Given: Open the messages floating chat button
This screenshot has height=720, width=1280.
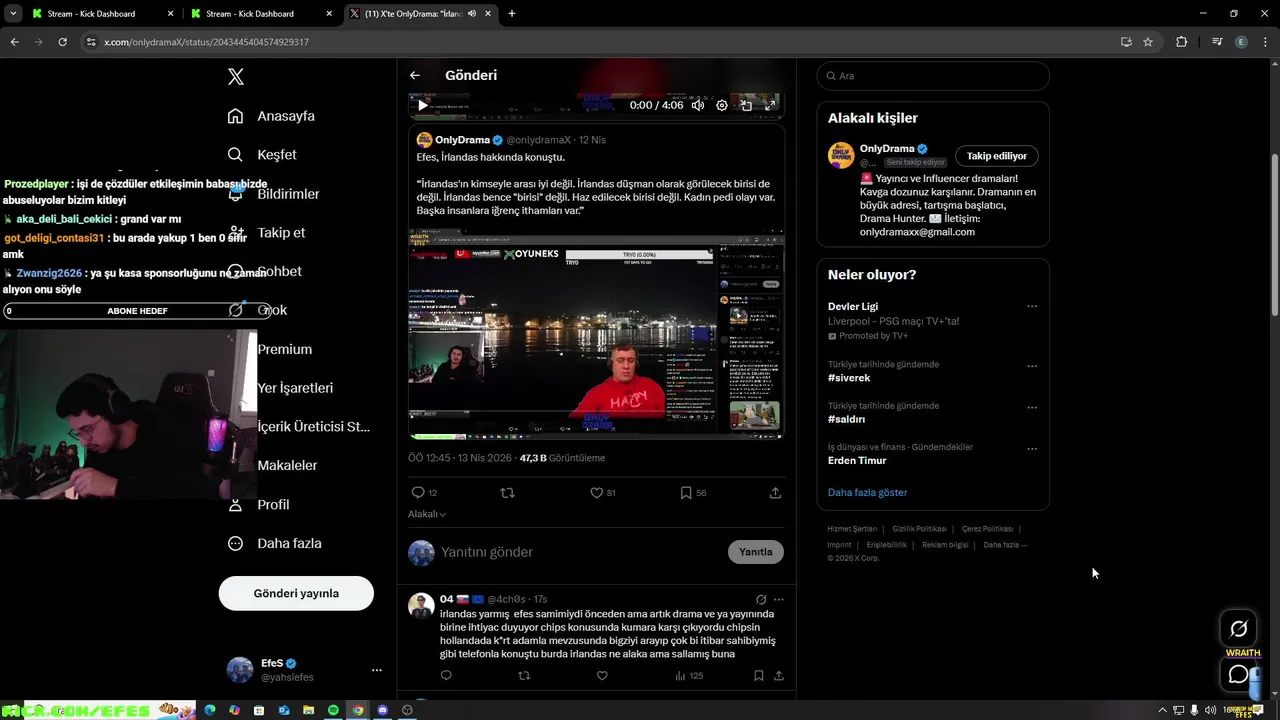Looking at the screenshot, I should coord(1238,675).
